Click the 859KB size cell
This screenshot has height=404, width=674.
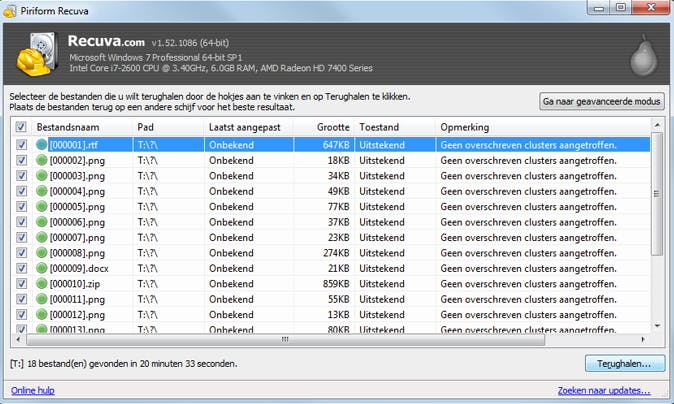pos(336,284)
